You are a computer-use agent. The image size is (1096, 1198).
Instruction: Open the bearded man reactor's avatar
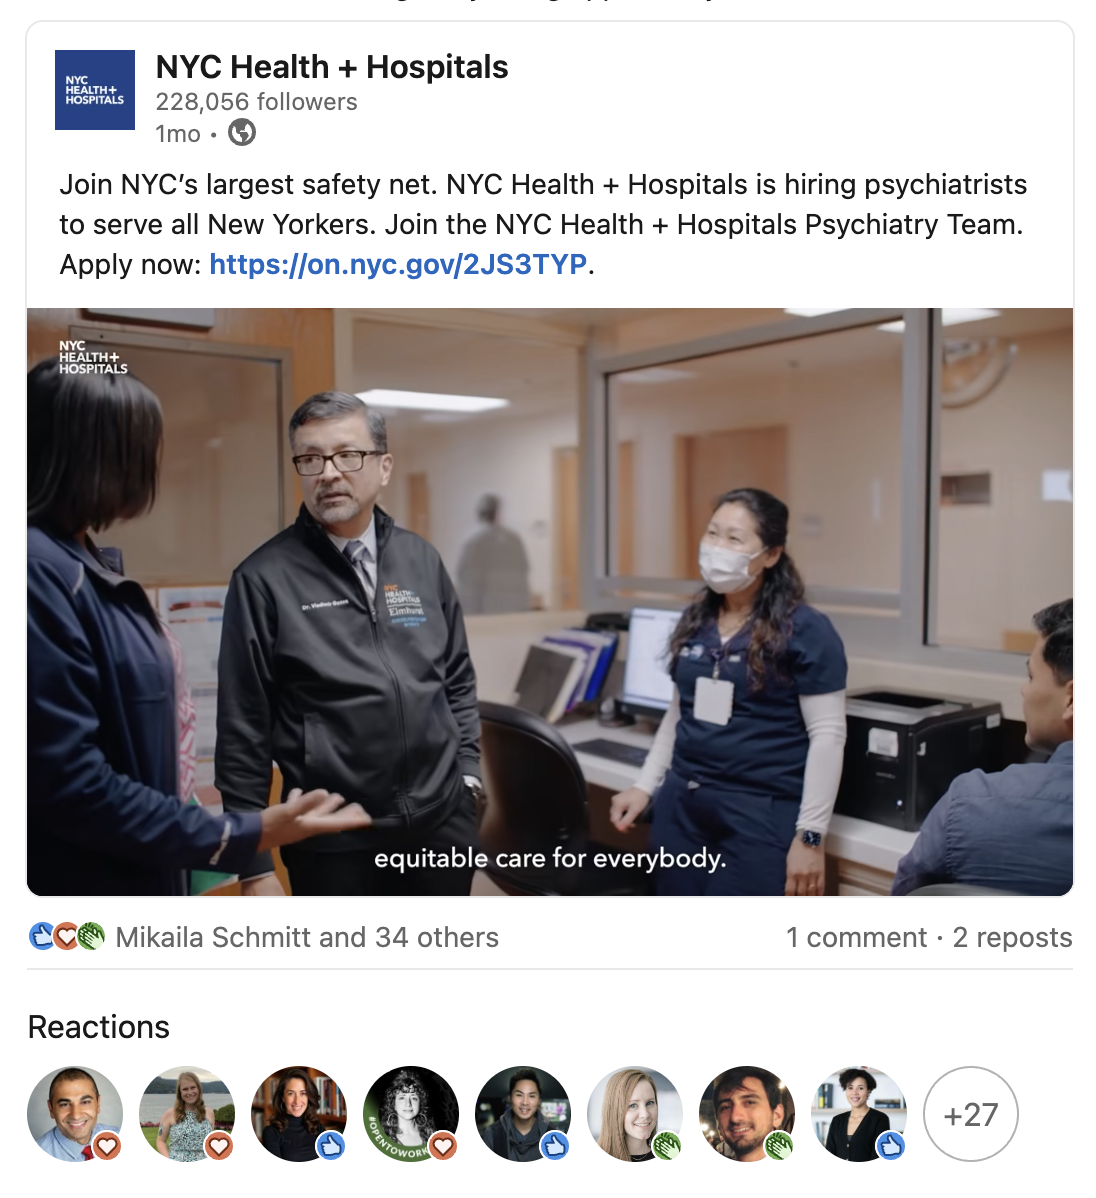(x=747, y=1114)
